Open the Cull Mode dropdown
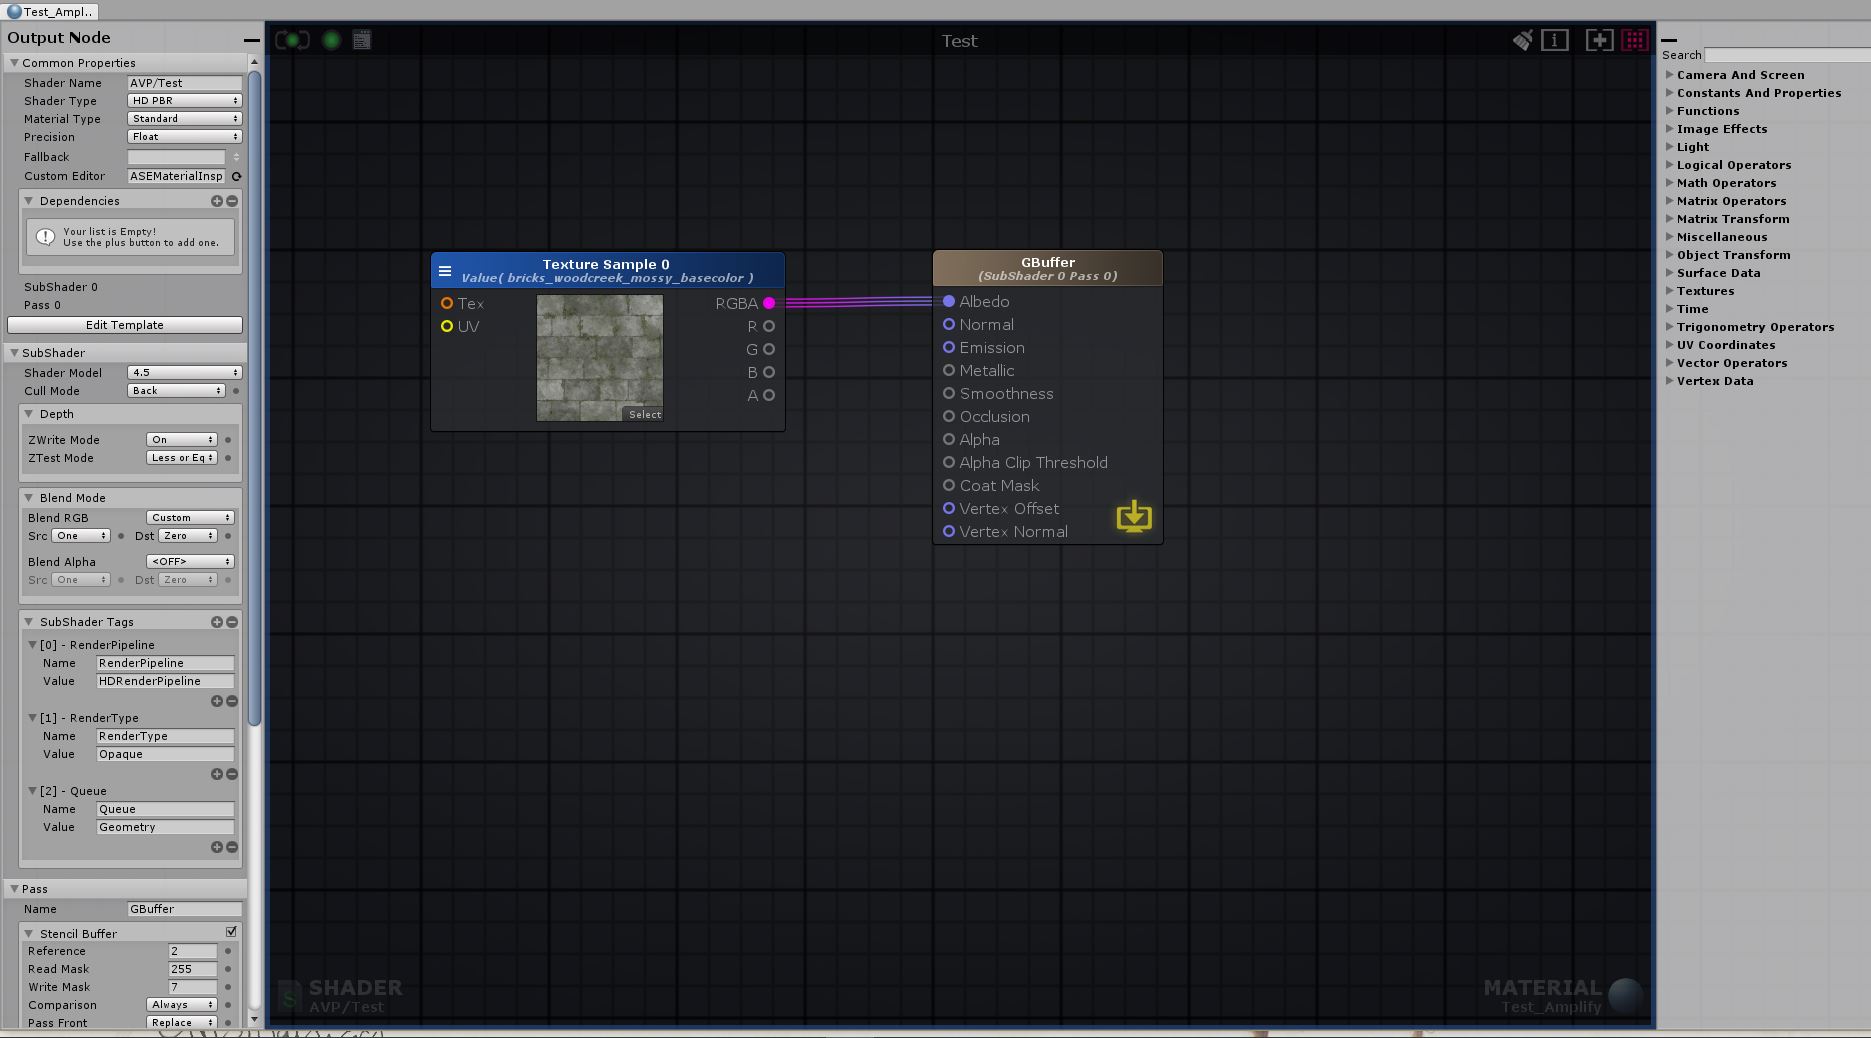 point(177,391)
